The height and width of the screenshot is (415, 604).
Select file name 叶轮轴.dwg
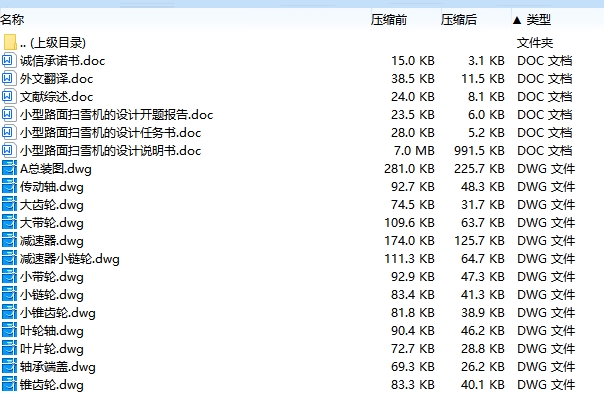coord(52,330)
